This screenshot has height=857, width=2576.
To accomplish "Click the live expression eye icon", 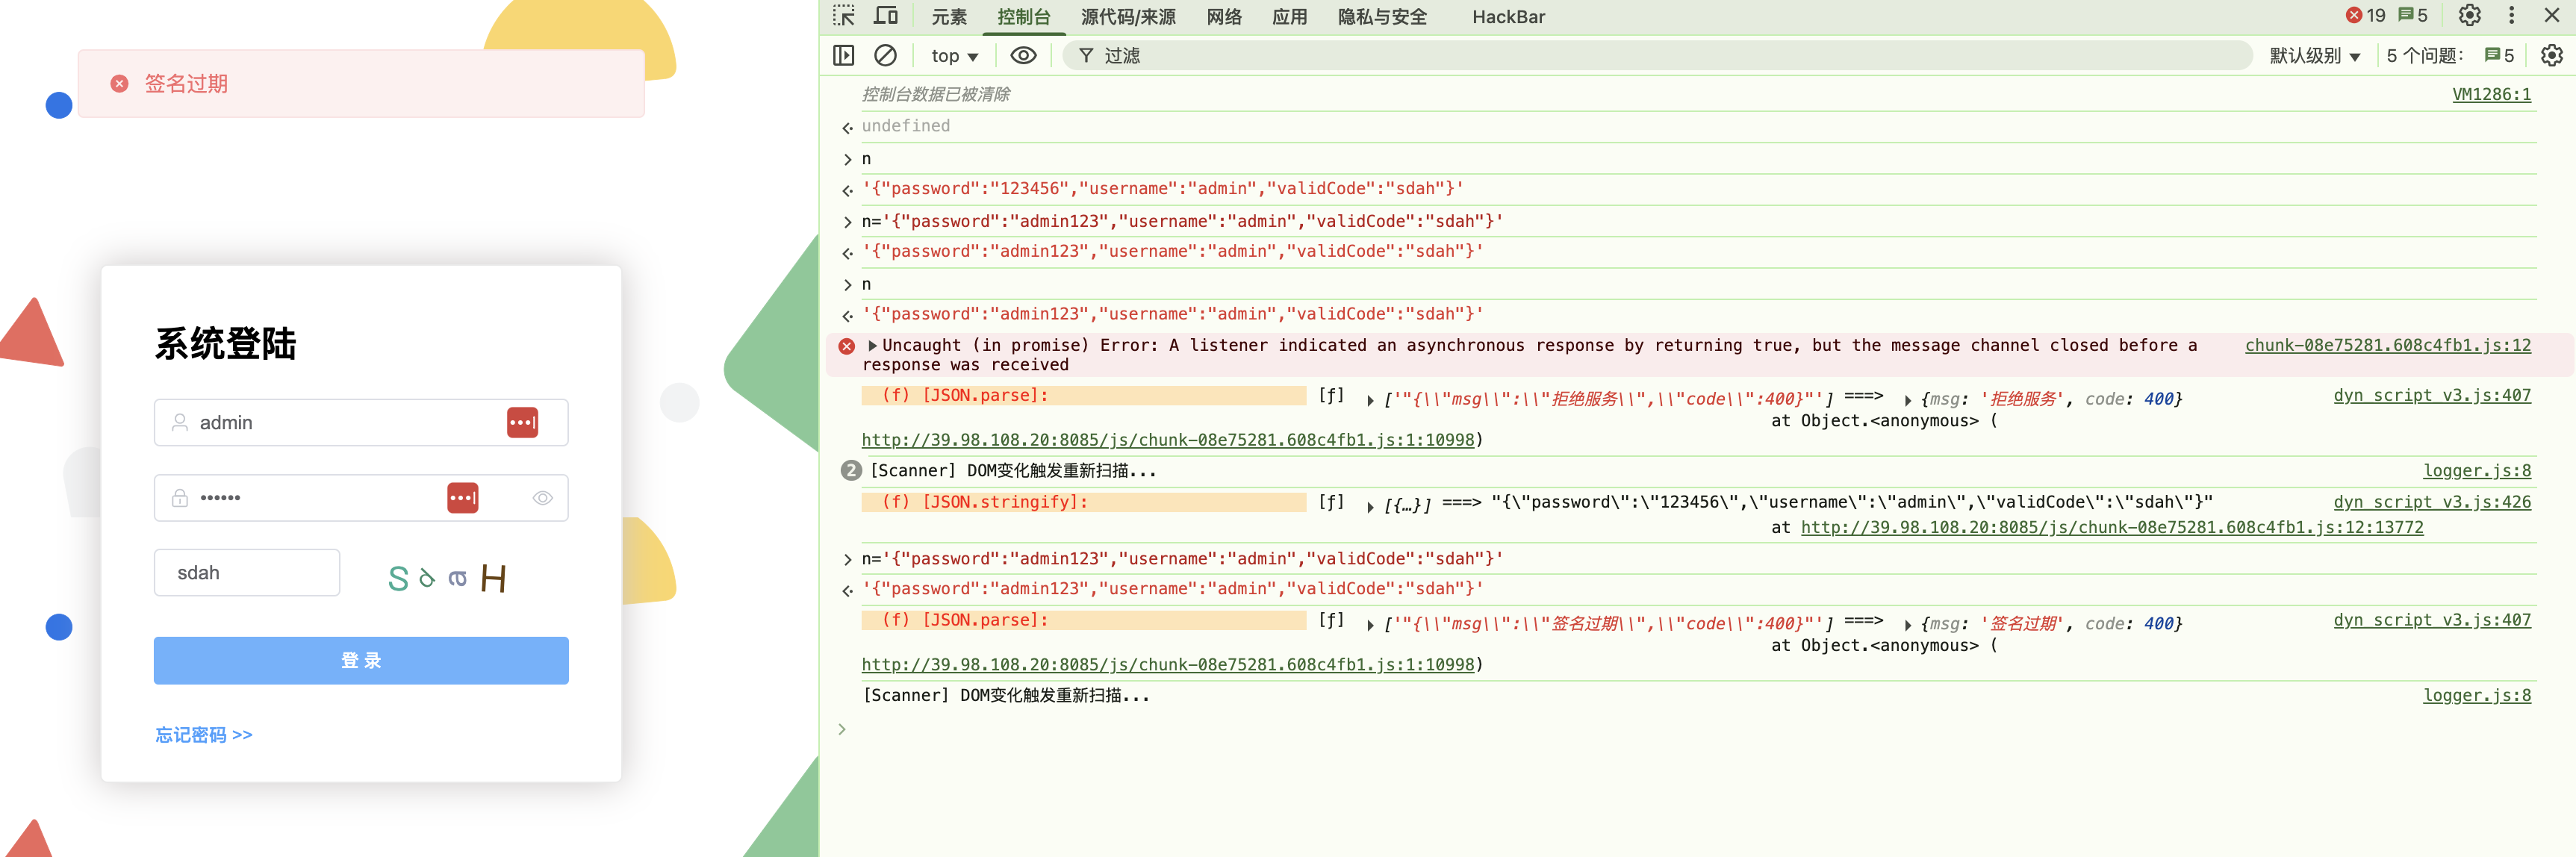I will 1023,55.
